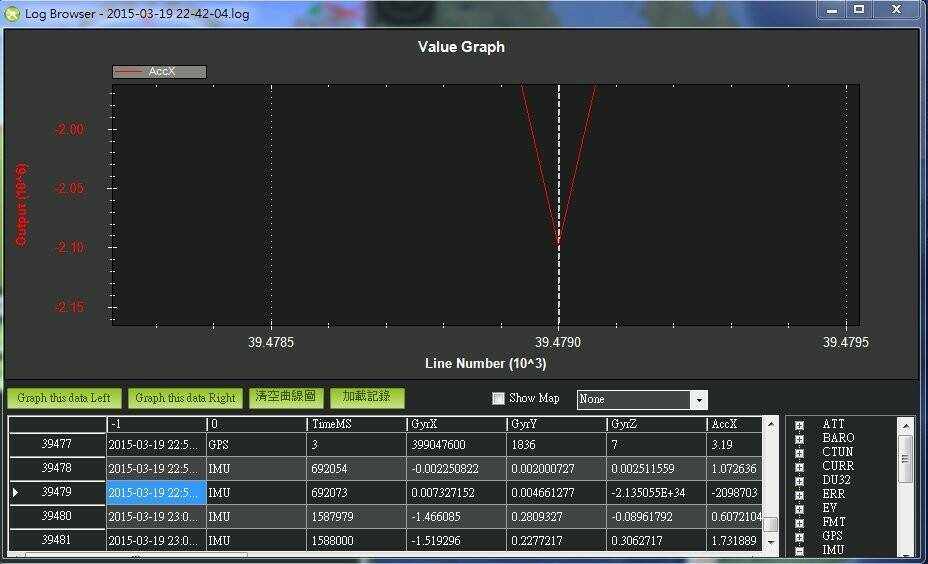The height and width of the screenshot is (564, 928).
Task: Click the 加載記錄 load log button
Action: click(x=367, y=397)
